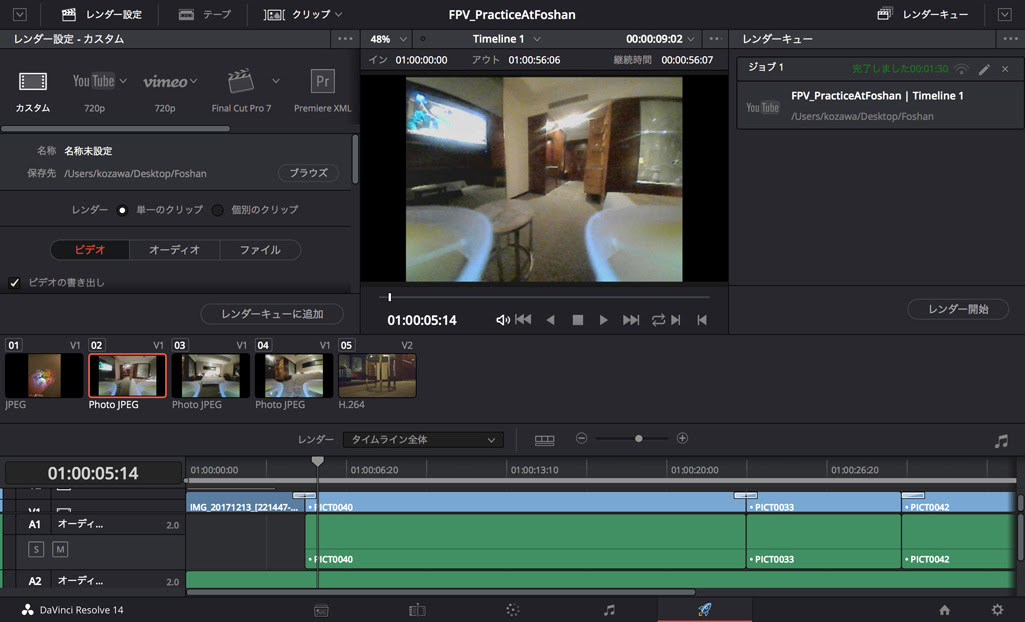Uncheck the ビデオの書き出し checkbox
The height and width of the screenshot is (622, 1025).
pos(14,281)
